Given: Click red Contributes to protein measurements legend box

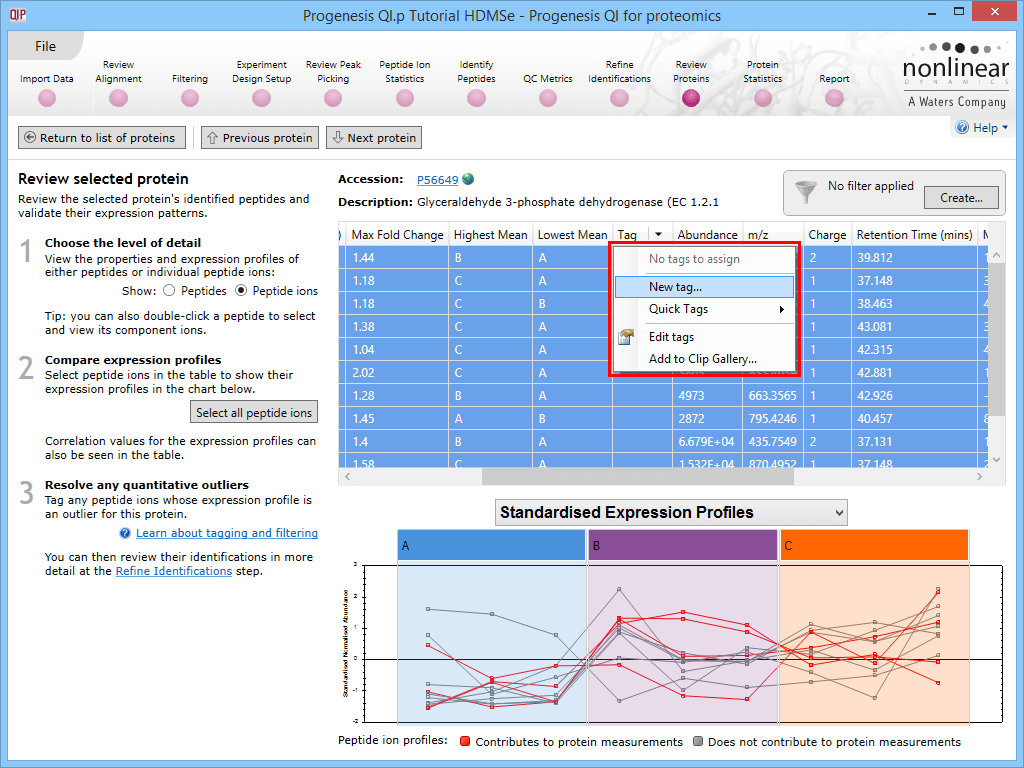Looking at the screenshot, I should coord(465,741).
